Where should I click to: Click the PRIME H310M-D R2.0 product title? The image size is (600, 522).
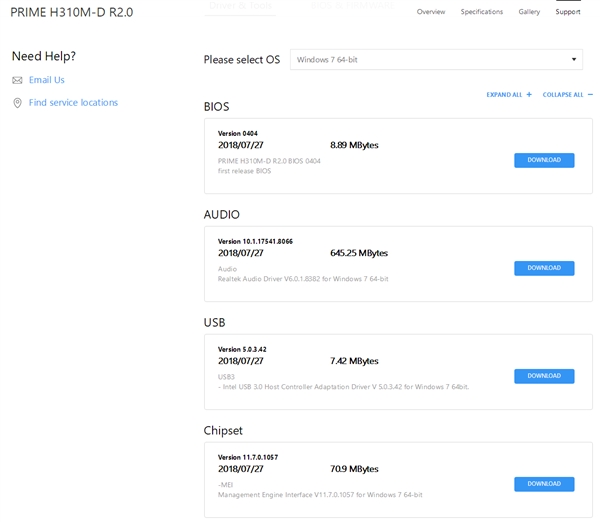pos(71,13)
